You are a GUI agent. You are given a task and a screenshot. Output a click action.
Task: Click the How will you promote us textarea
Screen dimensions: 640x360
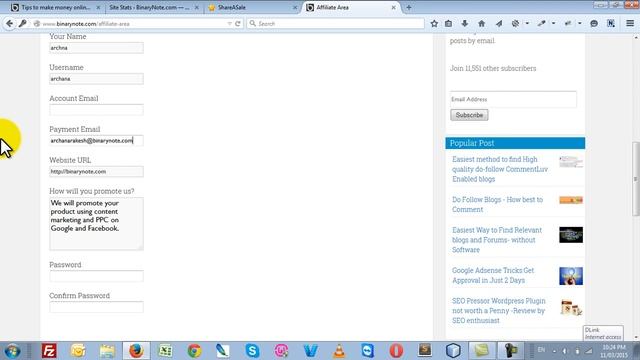click(x=96, y=224)
